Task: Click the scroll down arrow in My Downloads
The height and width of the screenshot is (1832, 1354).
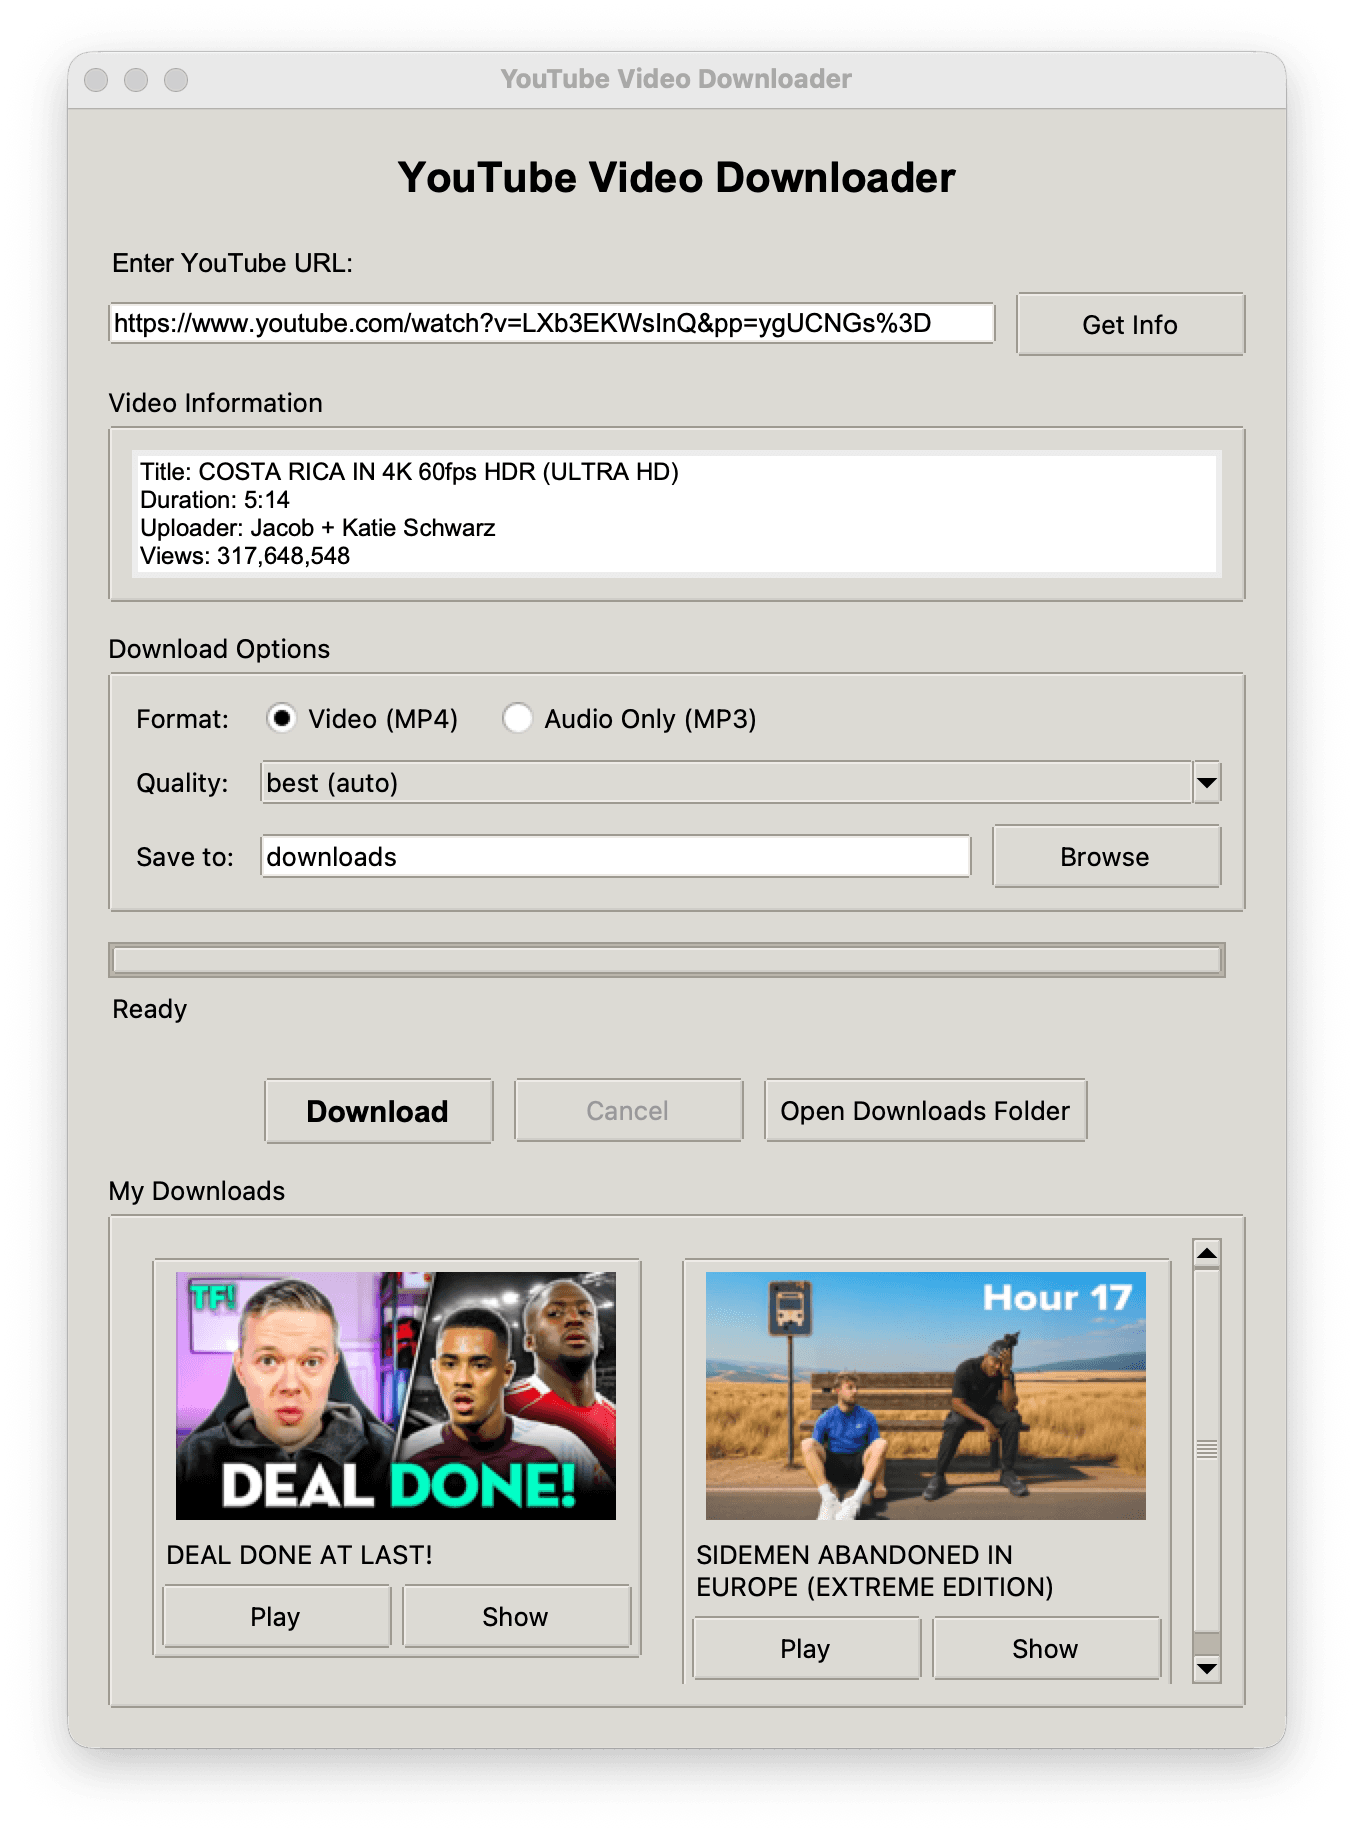Action: (1207, 1668)
